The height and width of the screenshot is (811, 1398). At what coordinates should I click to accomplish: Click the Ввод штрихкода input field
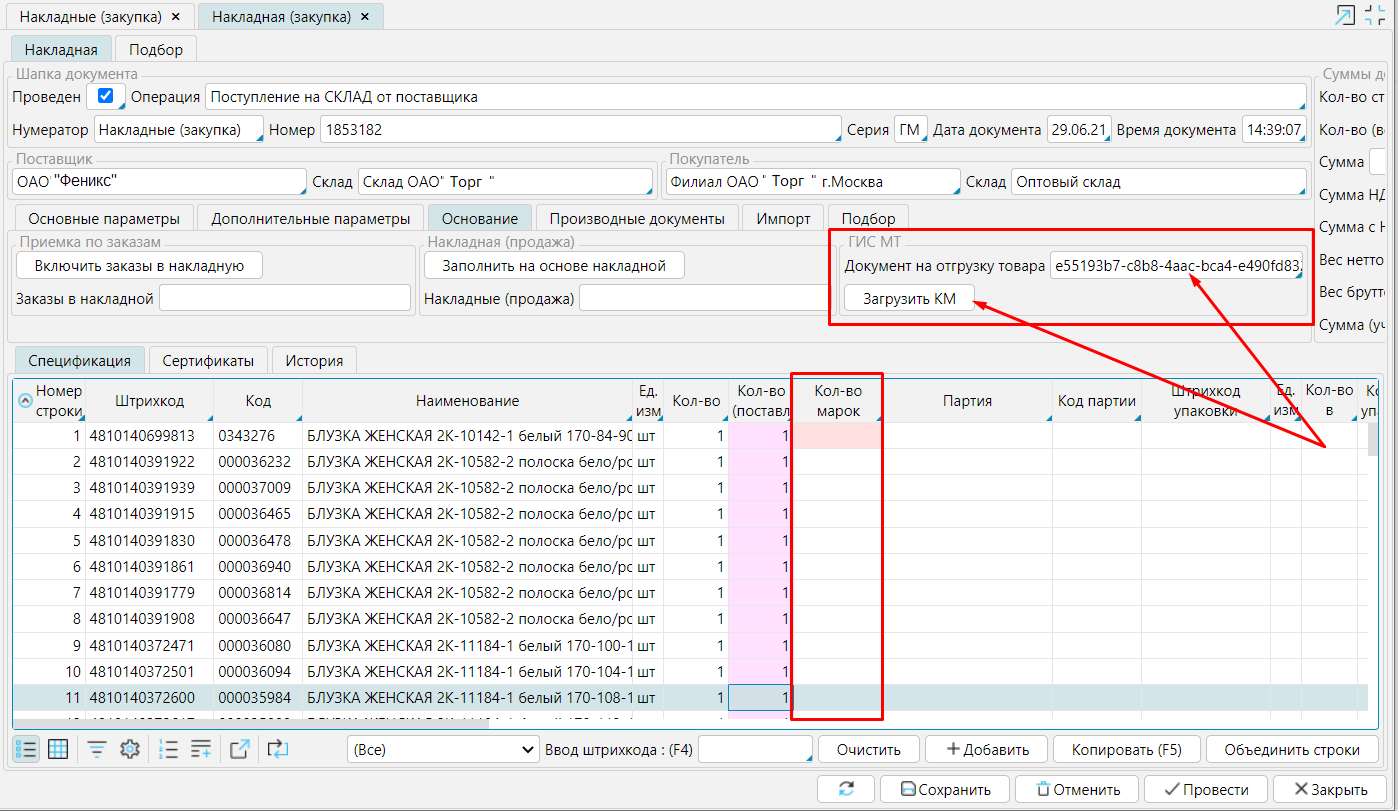(x=754, y=749)
